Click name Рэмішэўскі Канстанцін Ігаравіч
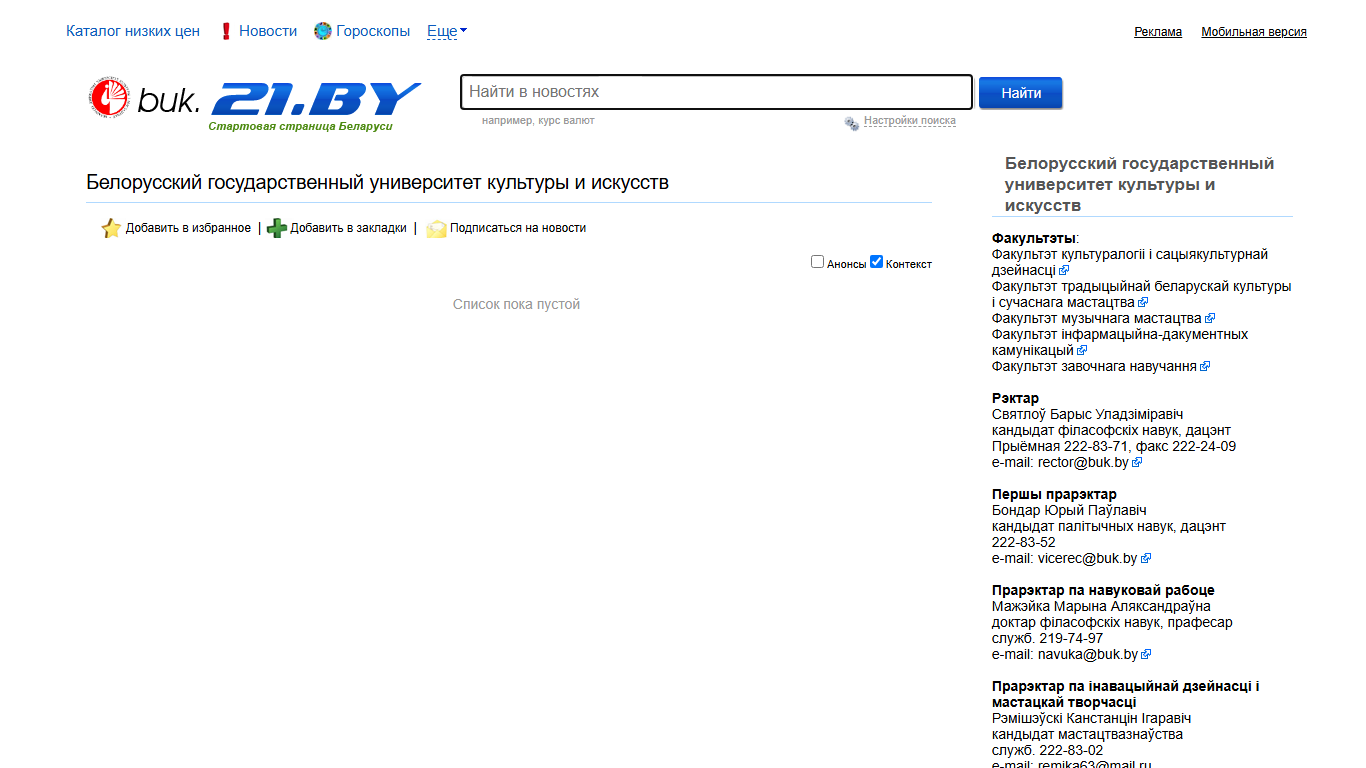1366x768 pixels. pos(1091,718)
